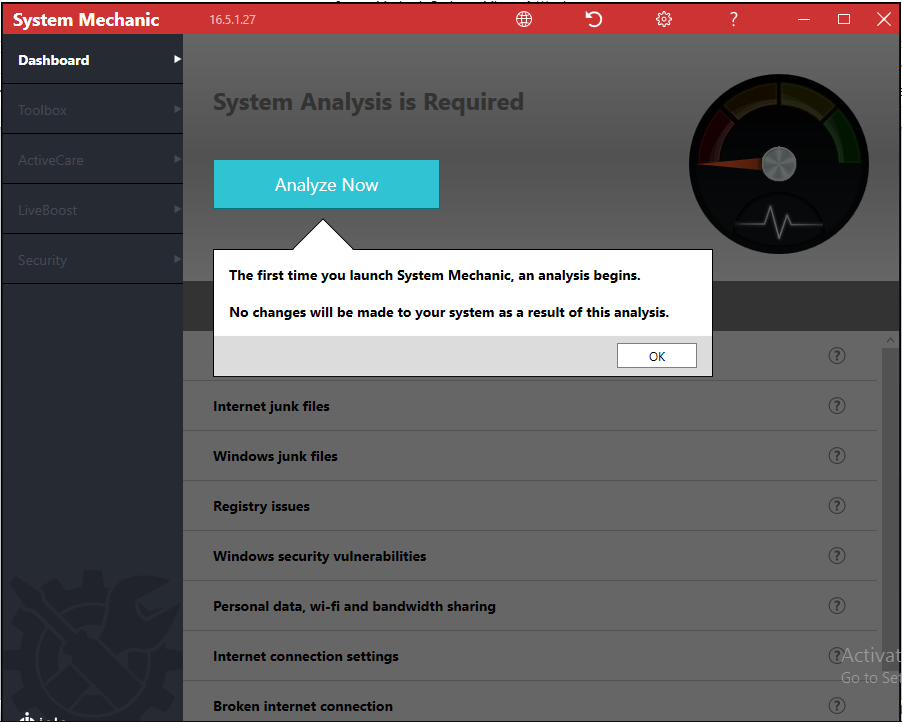Click the help icon for Registry issues

(x=837, y=506)
